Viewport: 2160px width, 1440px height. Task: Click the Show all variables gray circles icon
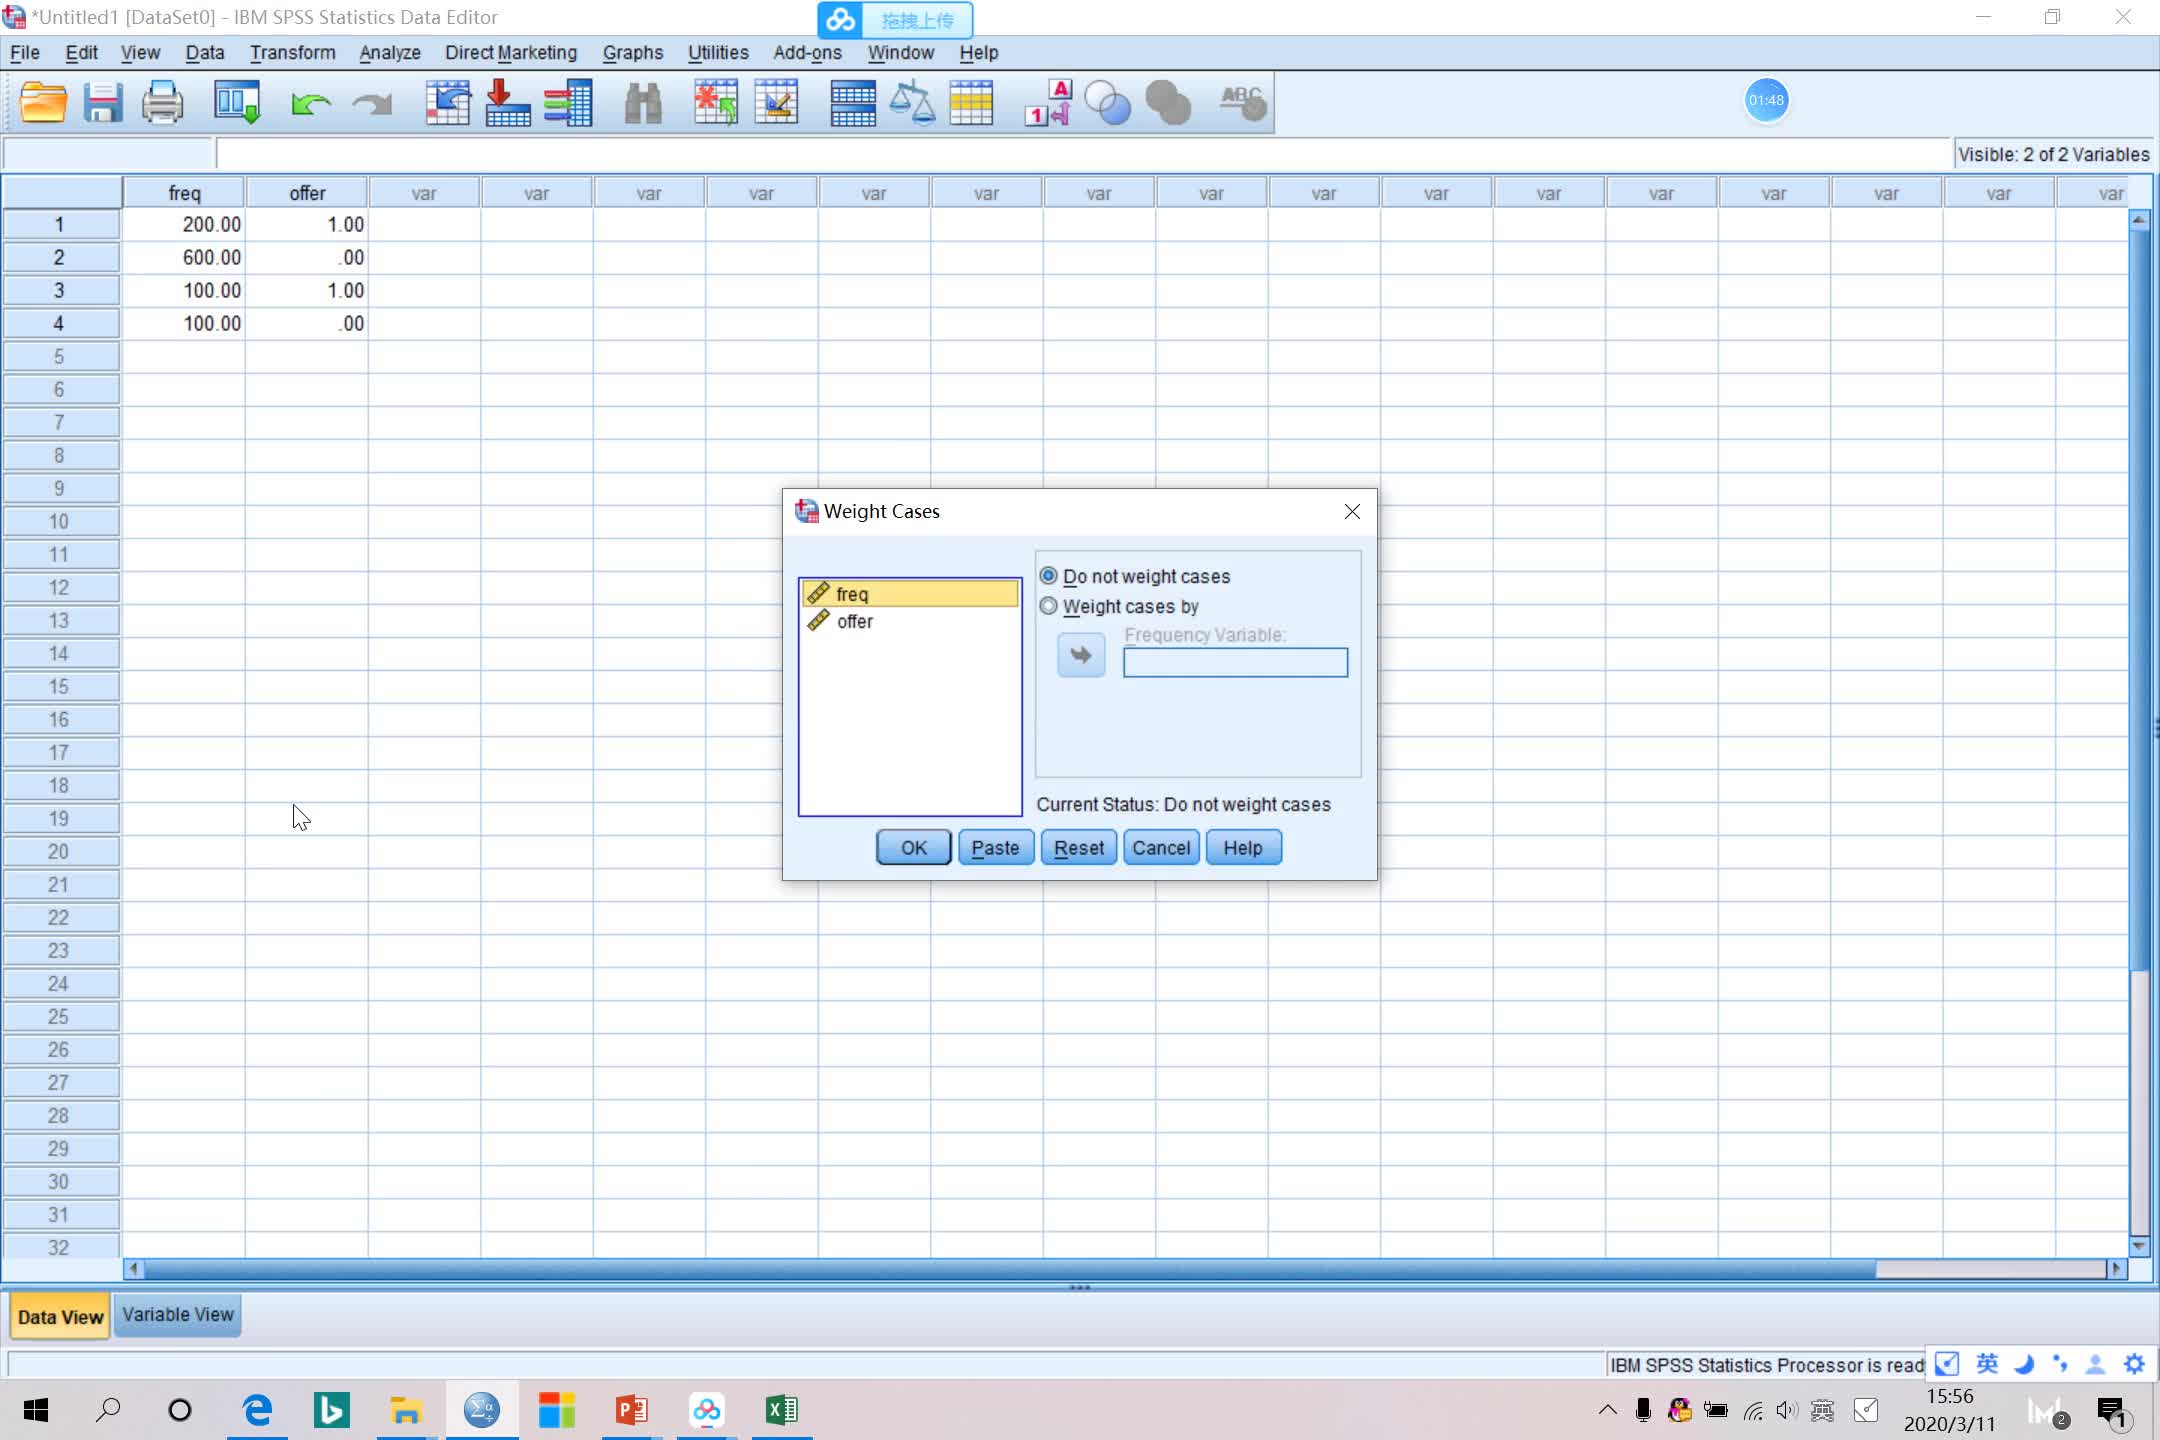(x=1168, y=103)
